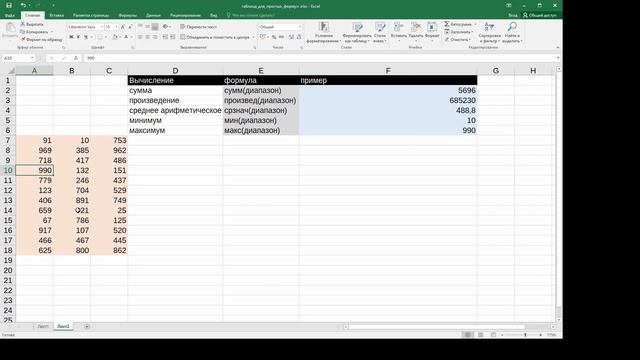Center cell text horizontally
Screen dimensions: 640x360
point(147,37)
